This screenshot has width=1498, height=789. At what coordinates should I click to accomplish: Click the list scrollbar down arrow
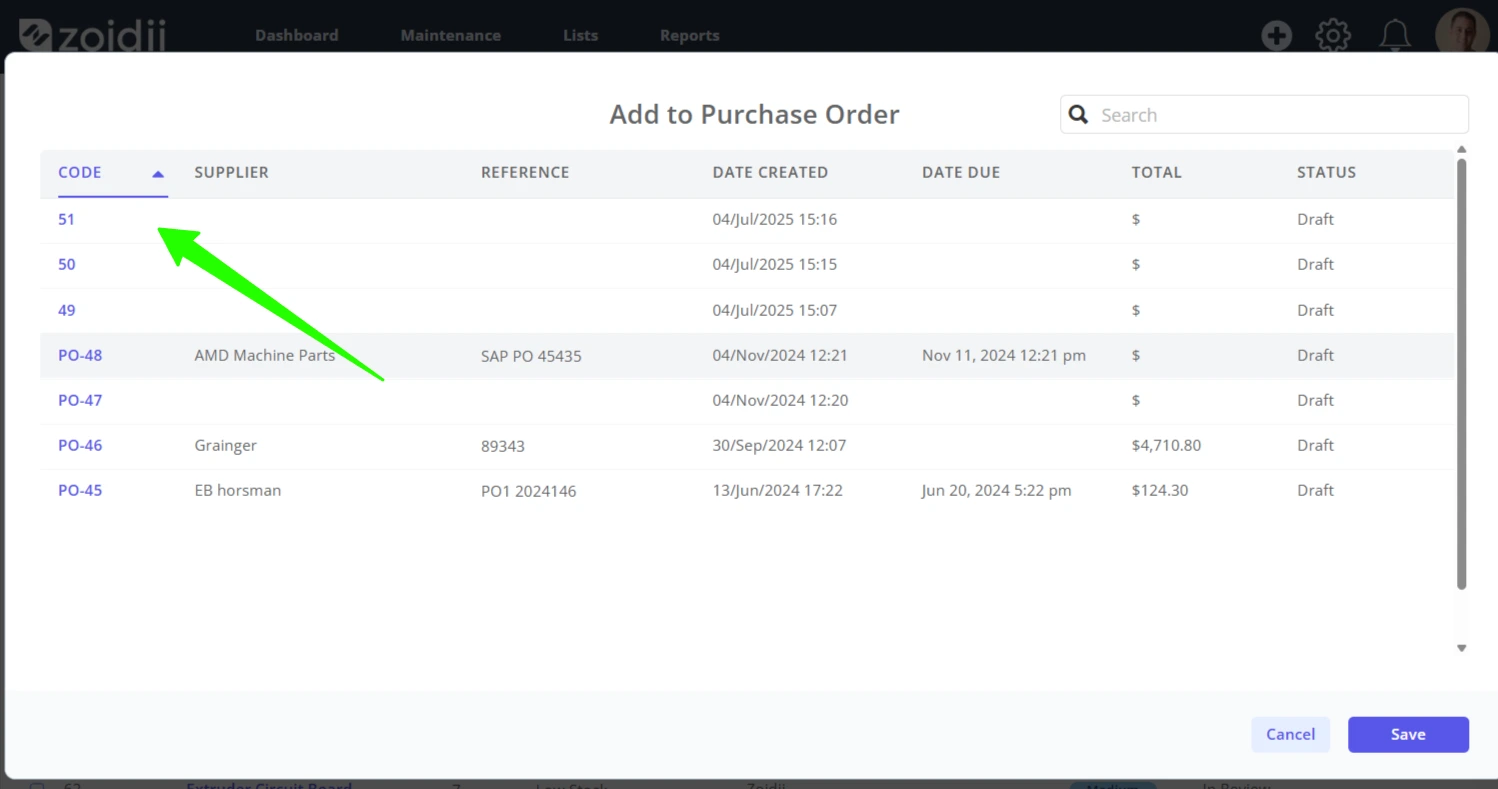[1461, 648]
